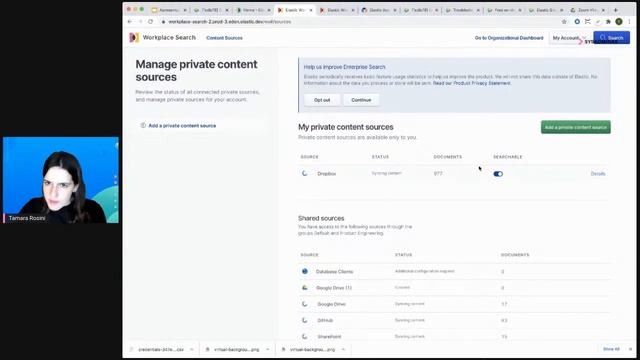The image size is (640, 360).
Task: Click the plus icon beside sidebar Add source
Action: click(143, 126)
